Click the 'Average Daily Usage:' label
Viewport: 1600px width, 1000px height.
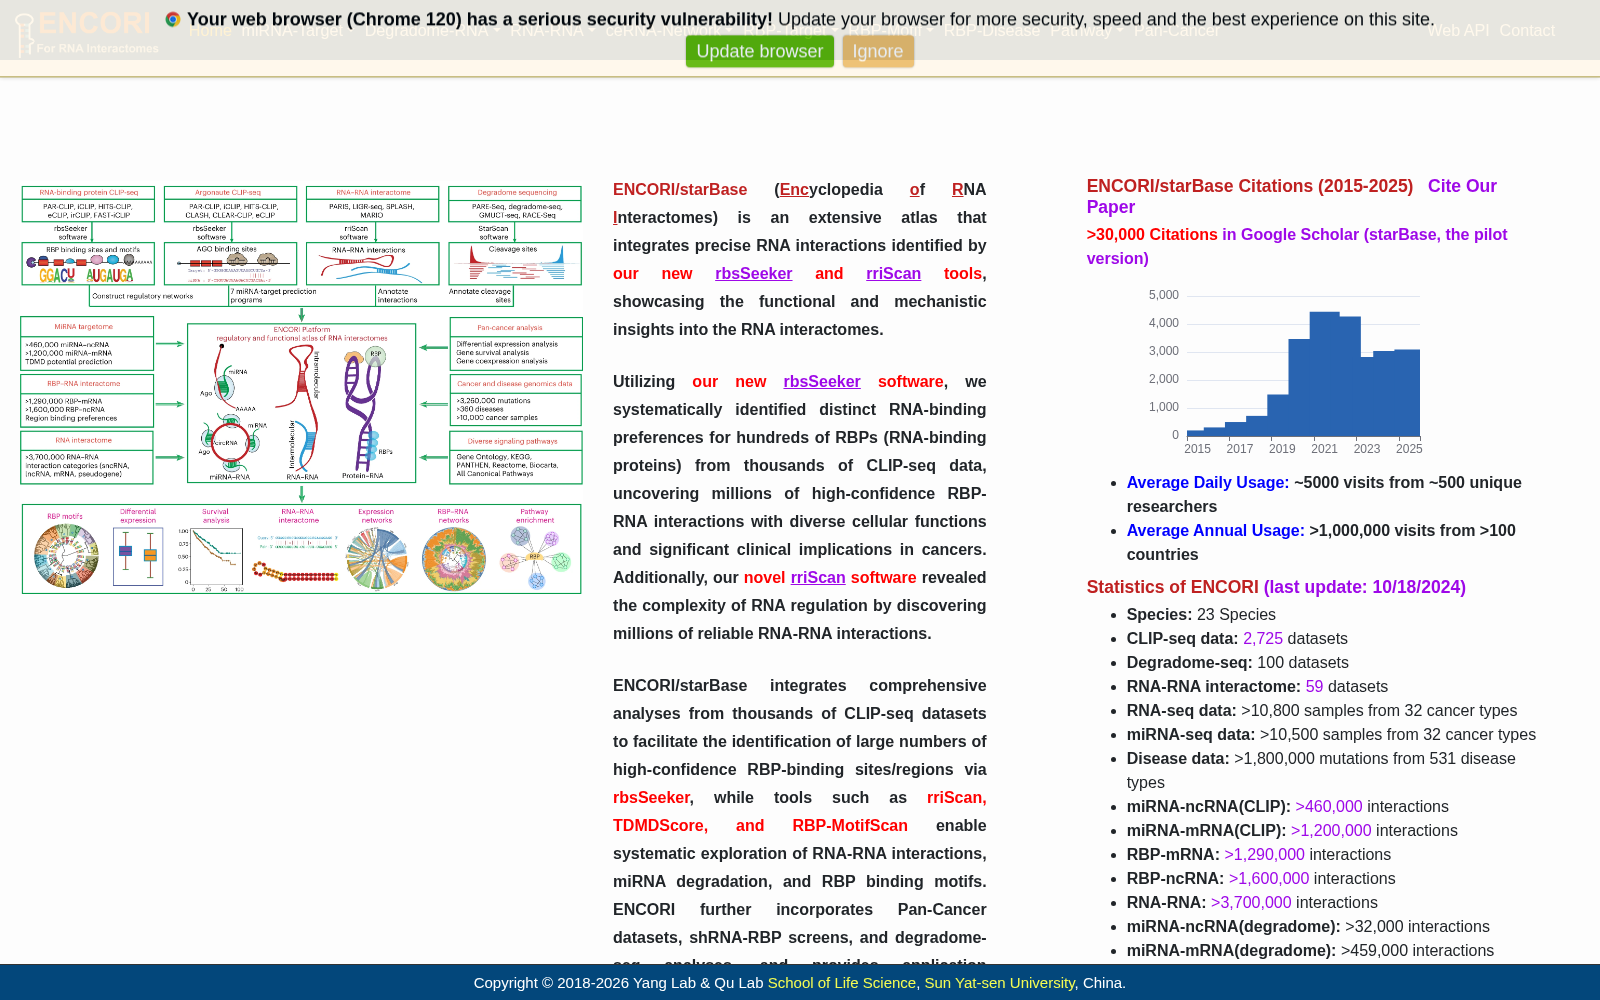[1208, 482]
